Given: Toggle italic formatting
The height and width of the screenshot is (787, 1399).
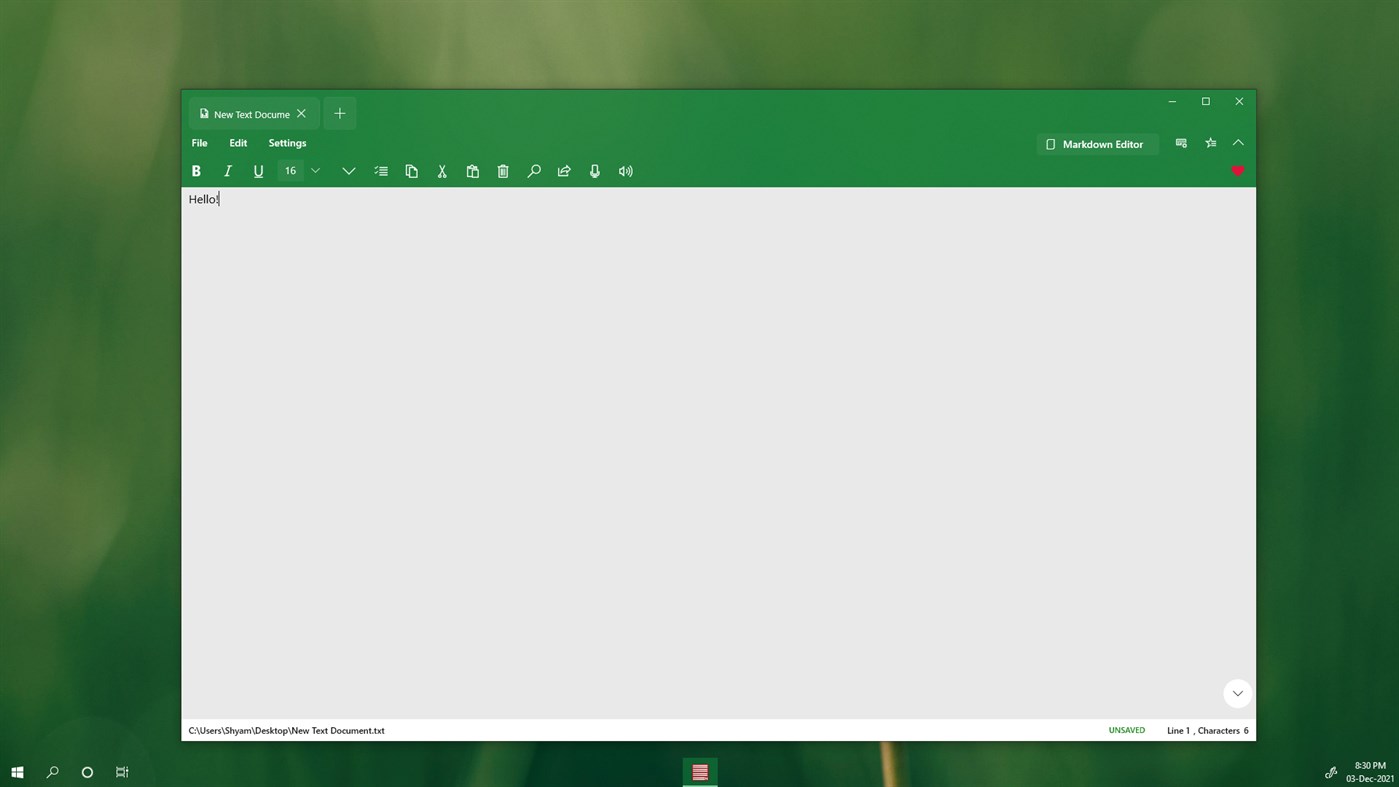Looking at the screenshot, I should [x=227, y=170].
